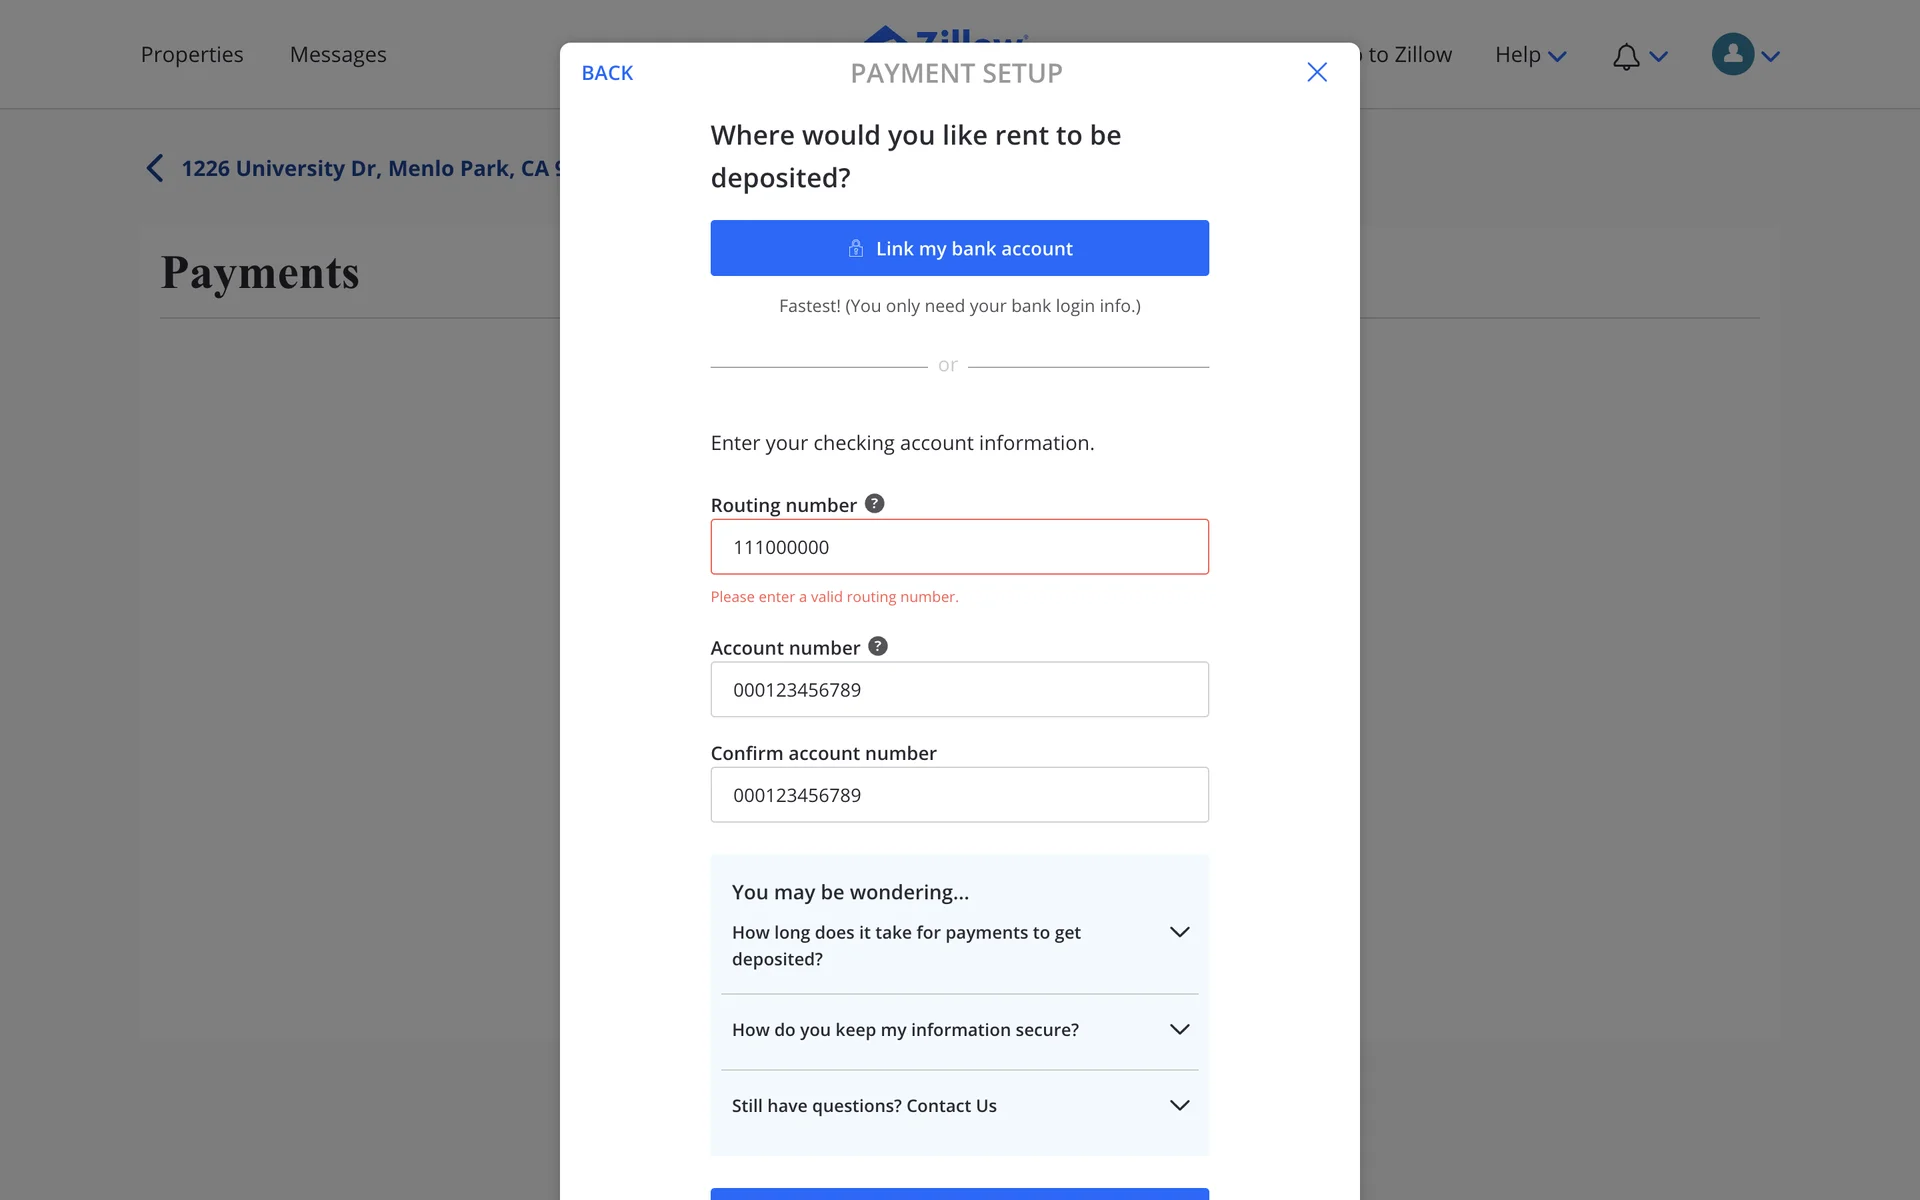
Task: Go to the Messages menu item
Action: click(338, 55)
